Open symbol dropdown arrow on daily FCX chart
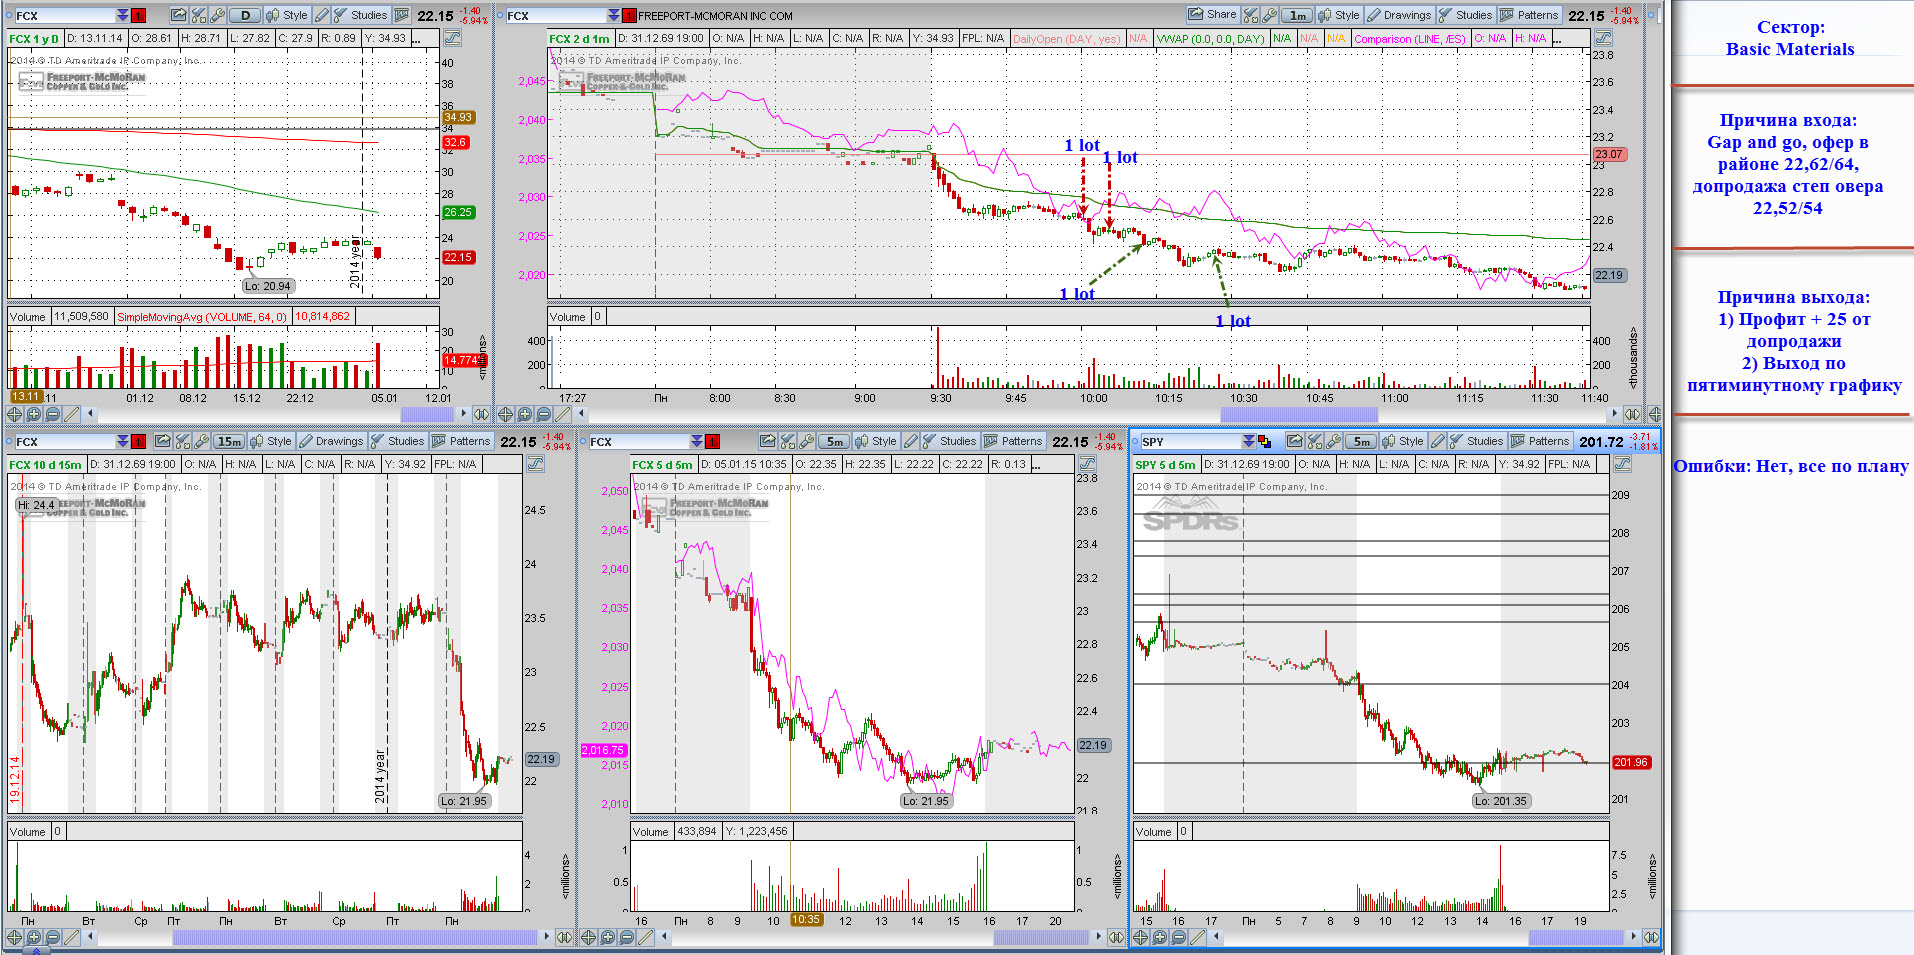This screenshot has height=955, width=1914. (x=122, y=15)
